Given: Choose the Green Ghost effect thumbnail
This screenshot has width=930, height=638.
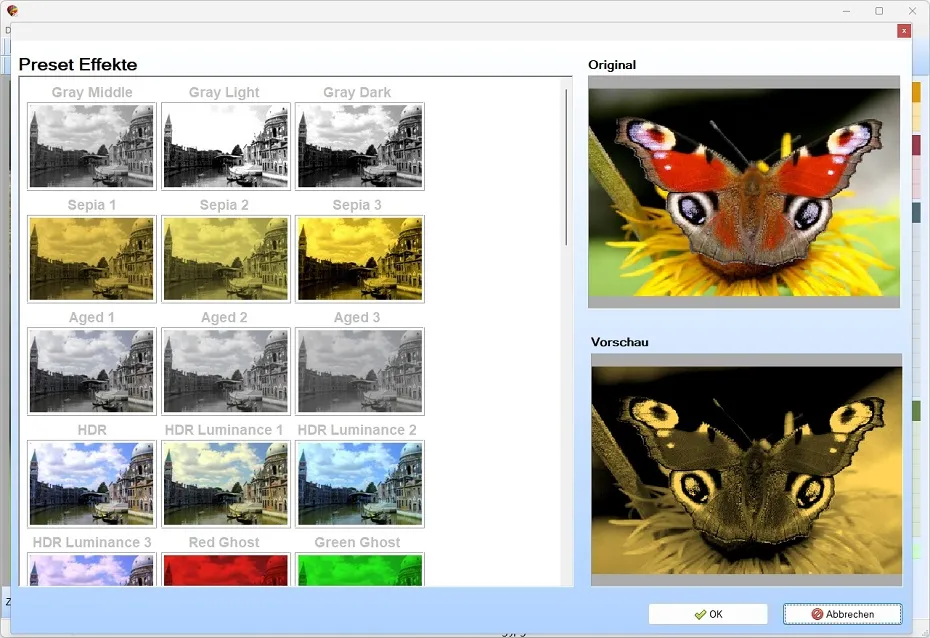Looking at the screenshot, I should coord(360,569).
